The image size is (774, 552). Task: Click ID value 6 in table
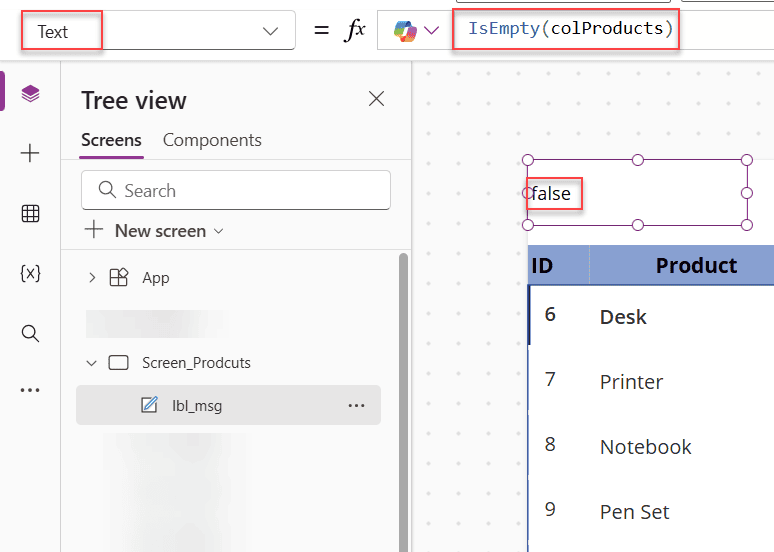(550, 314)
